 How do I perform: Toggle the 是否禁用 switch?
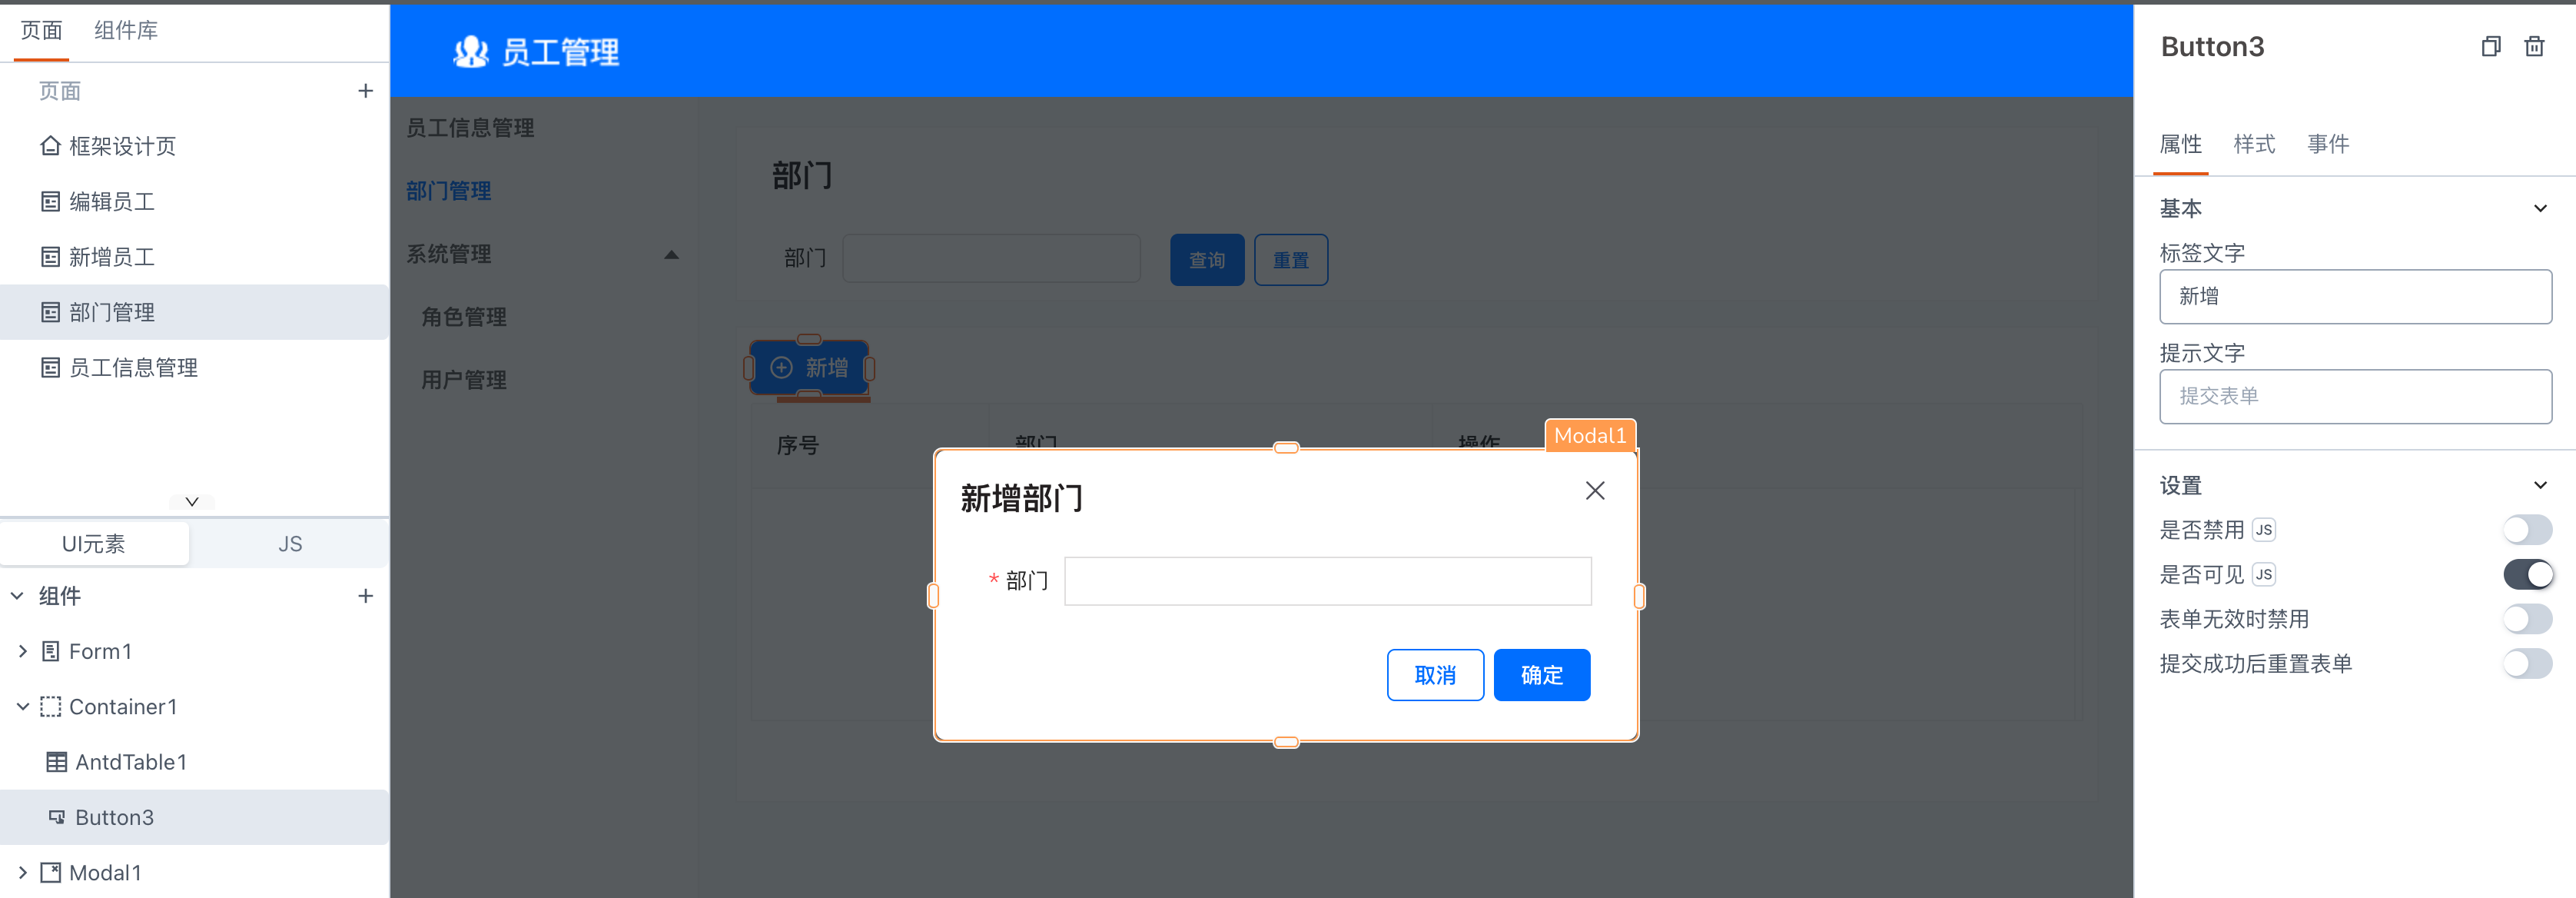[2527, 530]
